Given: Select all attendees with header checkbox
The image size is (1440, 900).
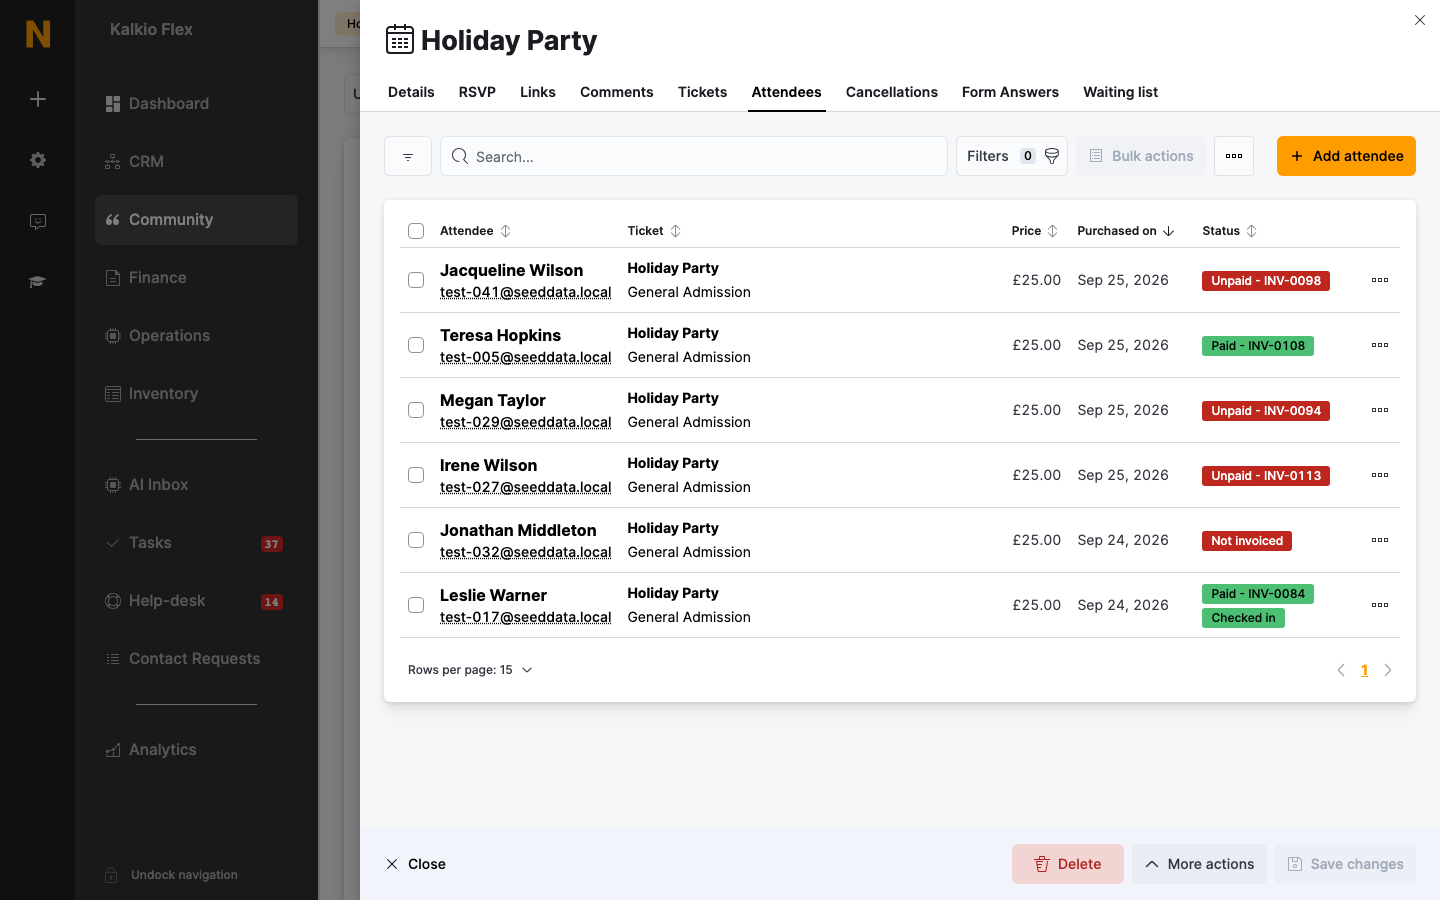Looking at the screenshot, I should [x=416, y=231].
